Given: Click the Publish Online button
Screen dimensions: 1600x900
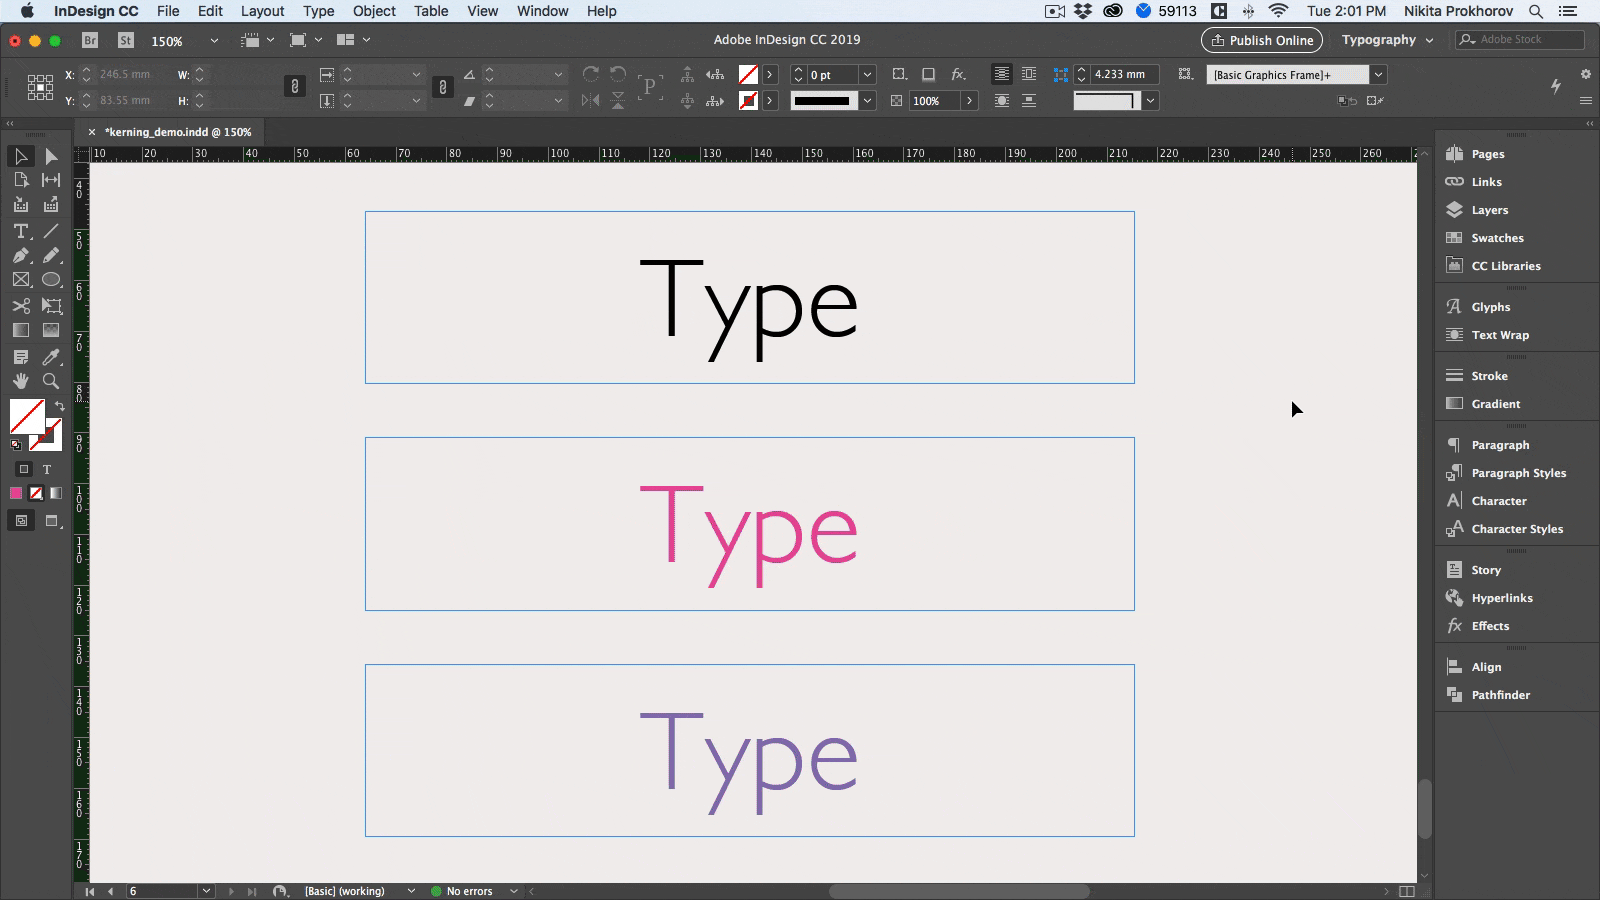Looking at the screenshot, I should click(1261, 40).
